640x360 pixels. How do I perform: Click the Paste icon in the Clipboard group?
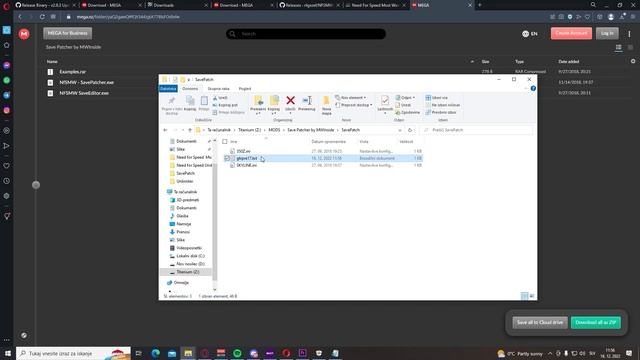point(204,101)
